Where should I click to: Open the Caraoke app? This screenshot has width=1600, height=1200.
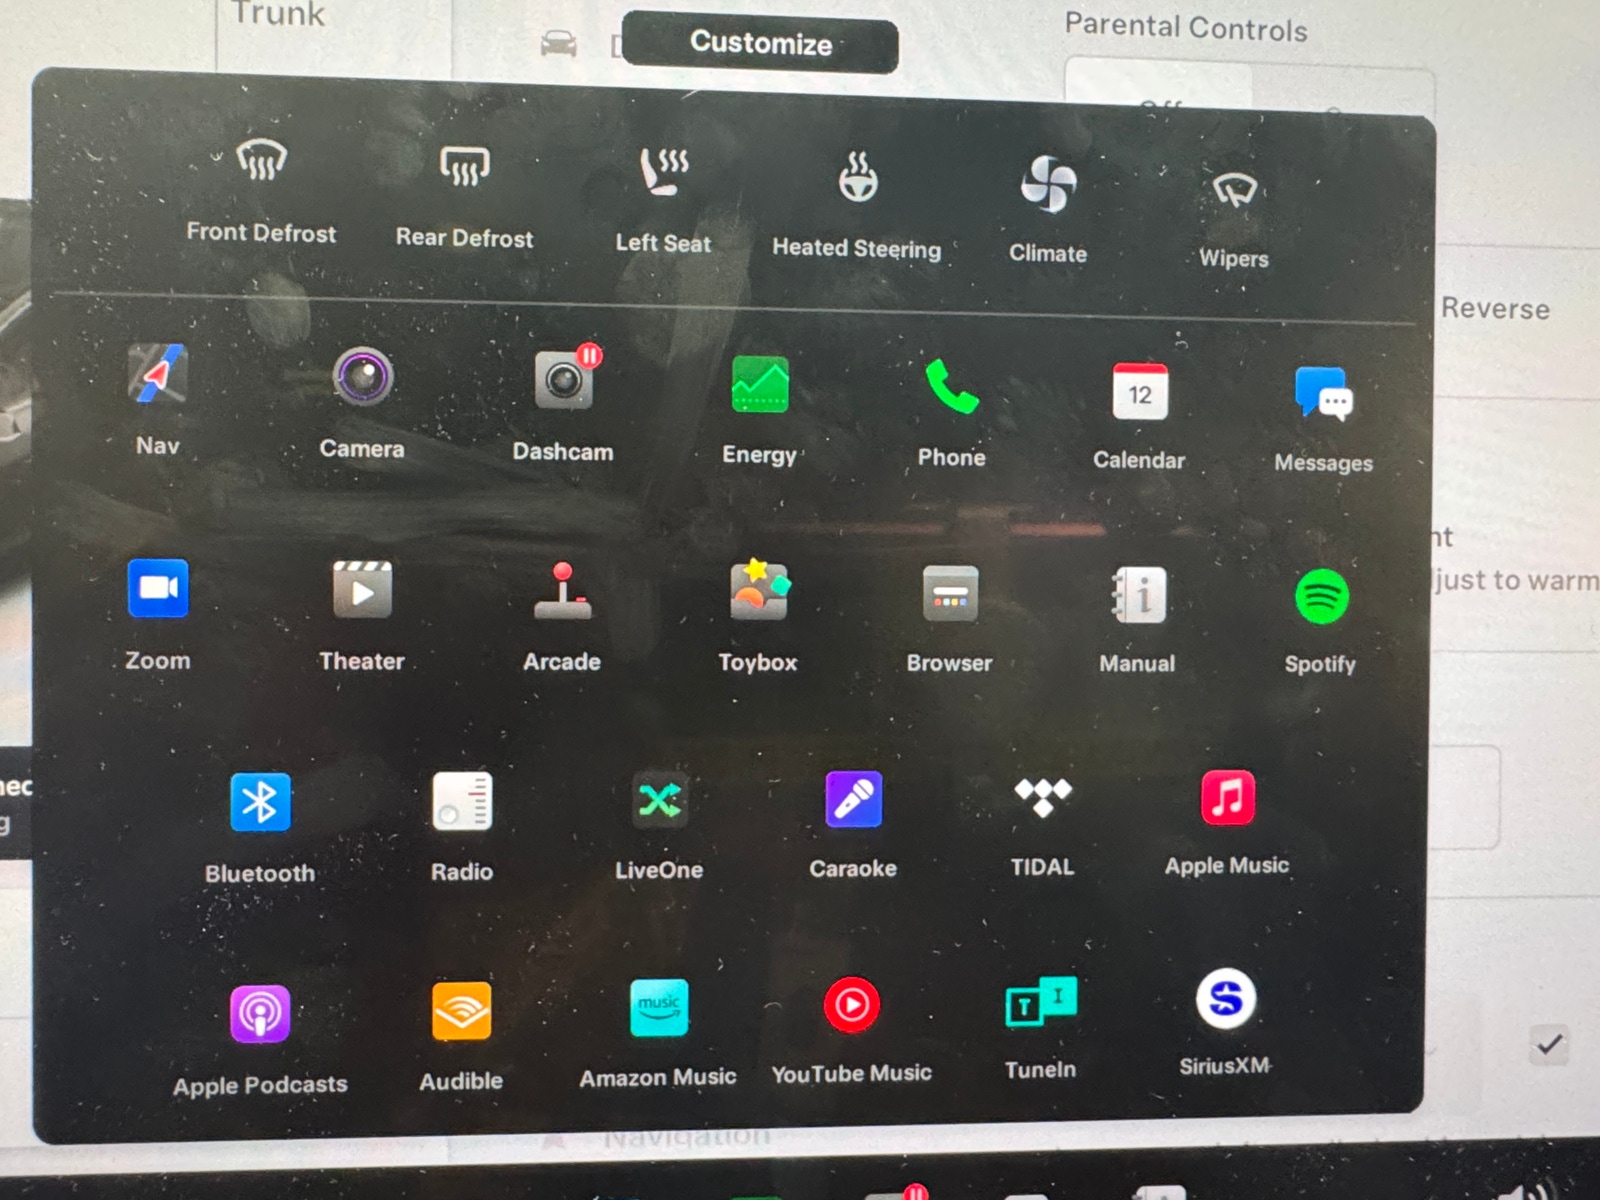click(x=853, y=825)
